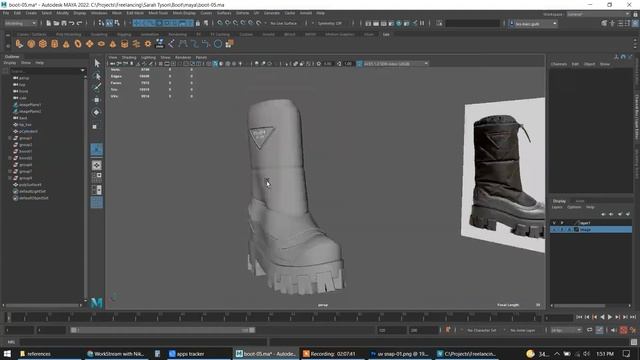Expand group7 in the Outliner
Viewport: 640px width, 360px height.
pos(10,171)
